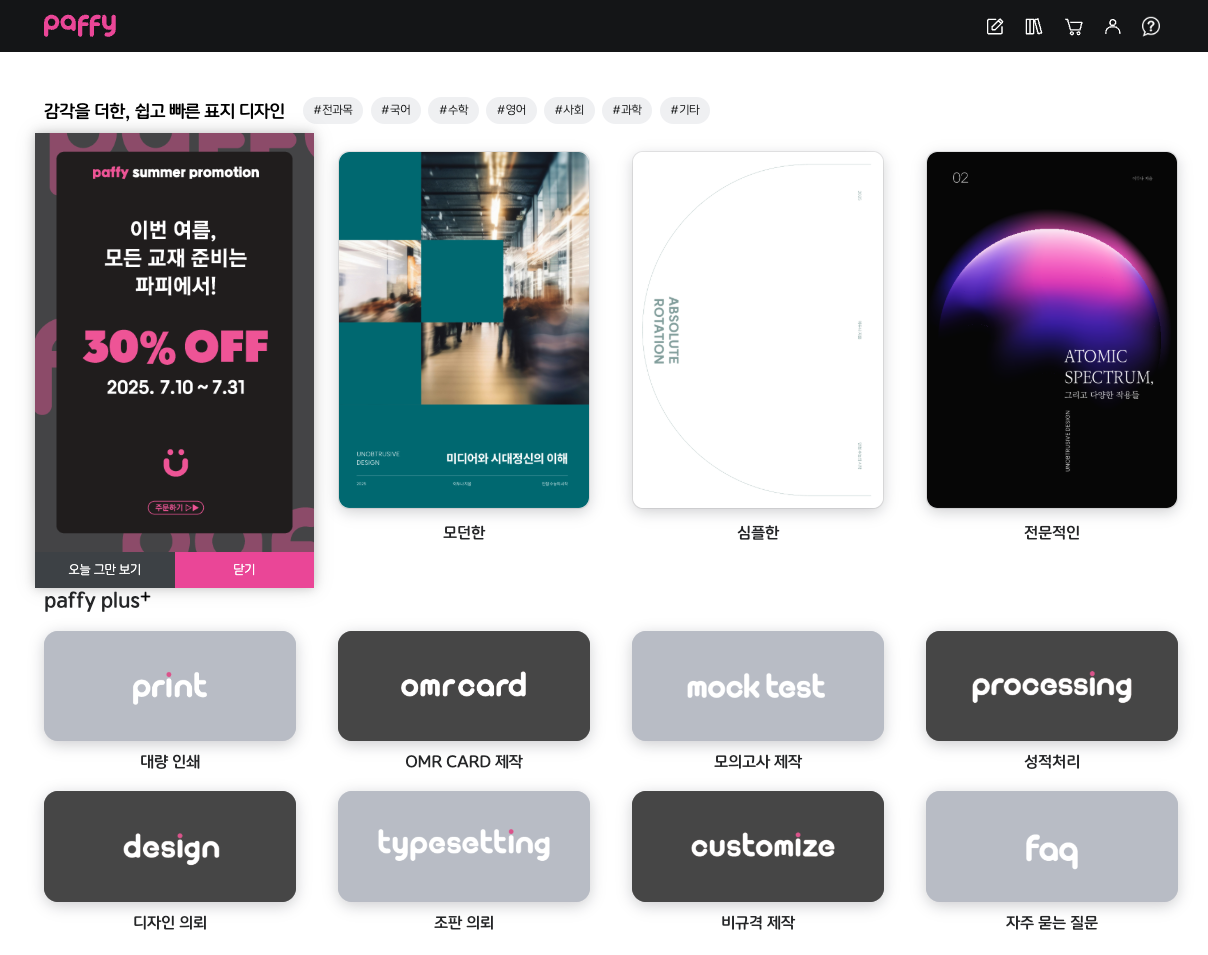Viewport: 1208px width, 955px height.
Task: Open the Absolute Rotation 심플한 cover thumbnail
Action: pyautogui.click(x=758, y=330)
